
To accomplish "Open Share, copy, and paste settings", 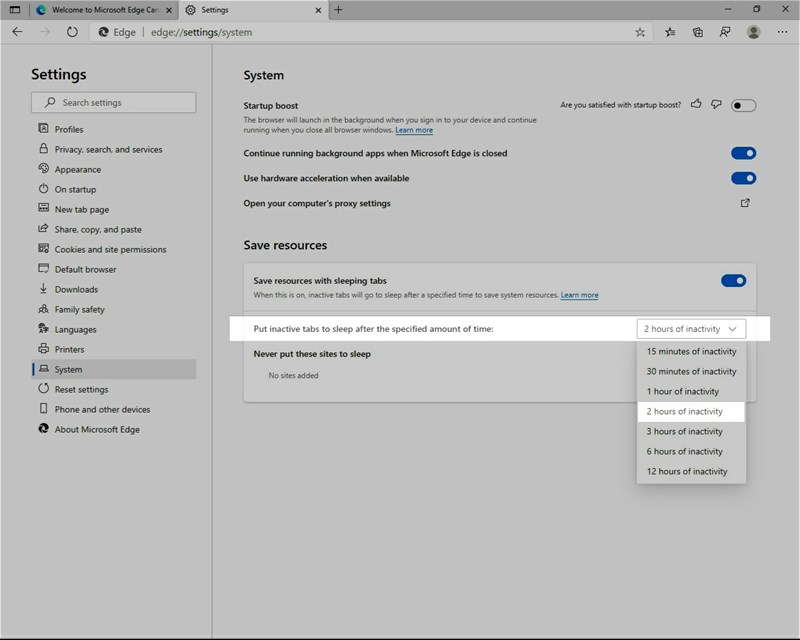I will coord(113,229).
